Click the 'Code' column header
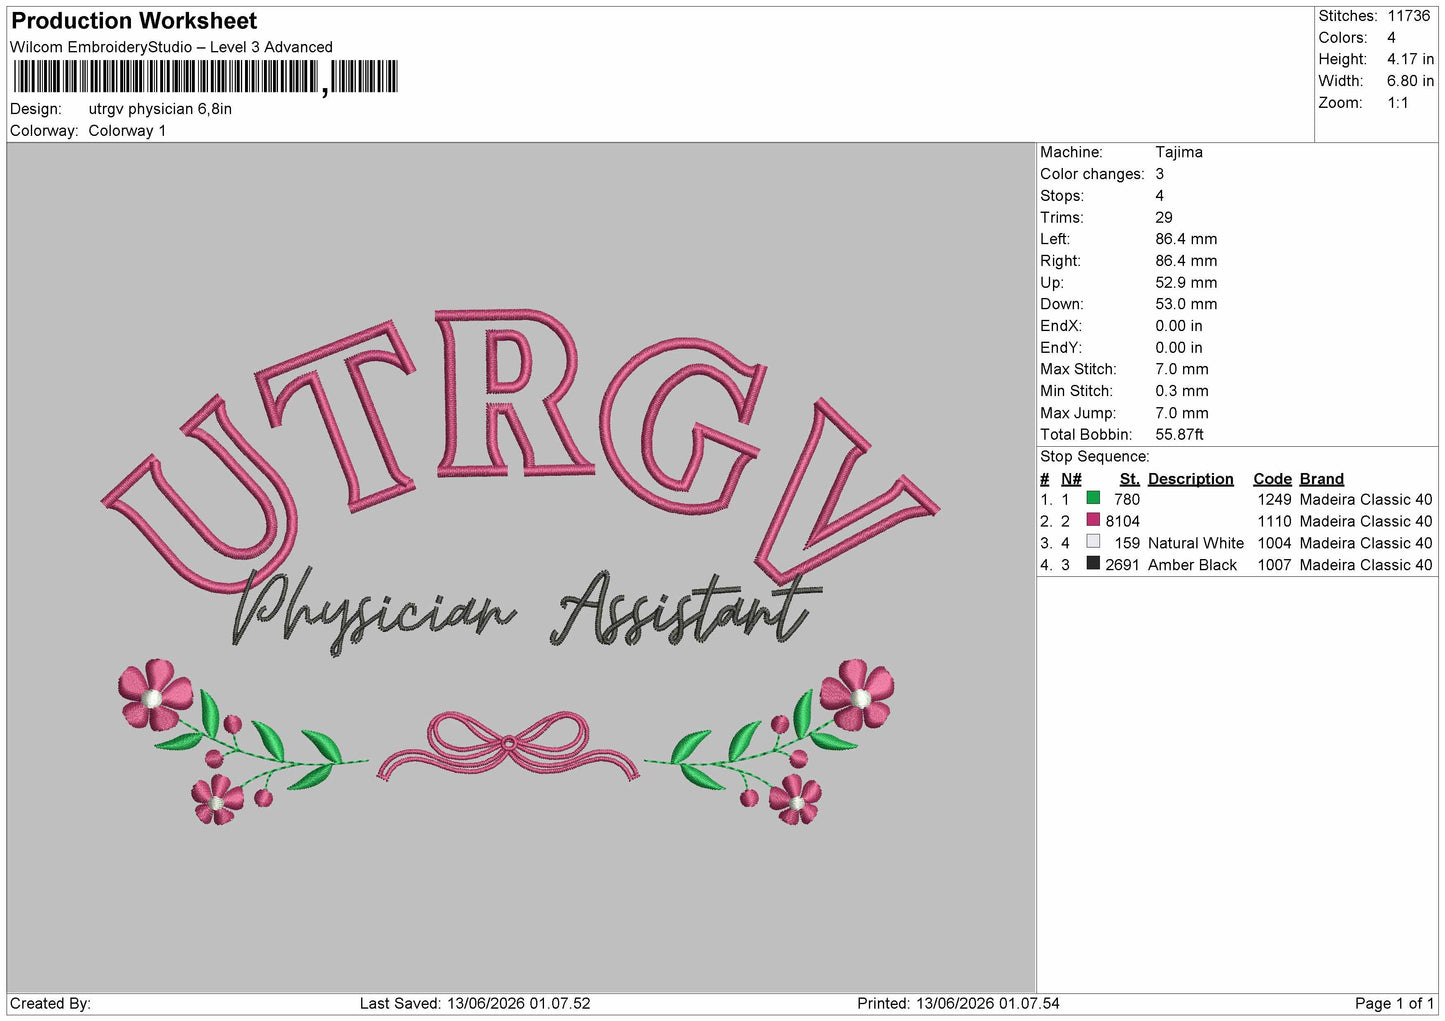The image size is (1445, 1021). [1272, 479]
